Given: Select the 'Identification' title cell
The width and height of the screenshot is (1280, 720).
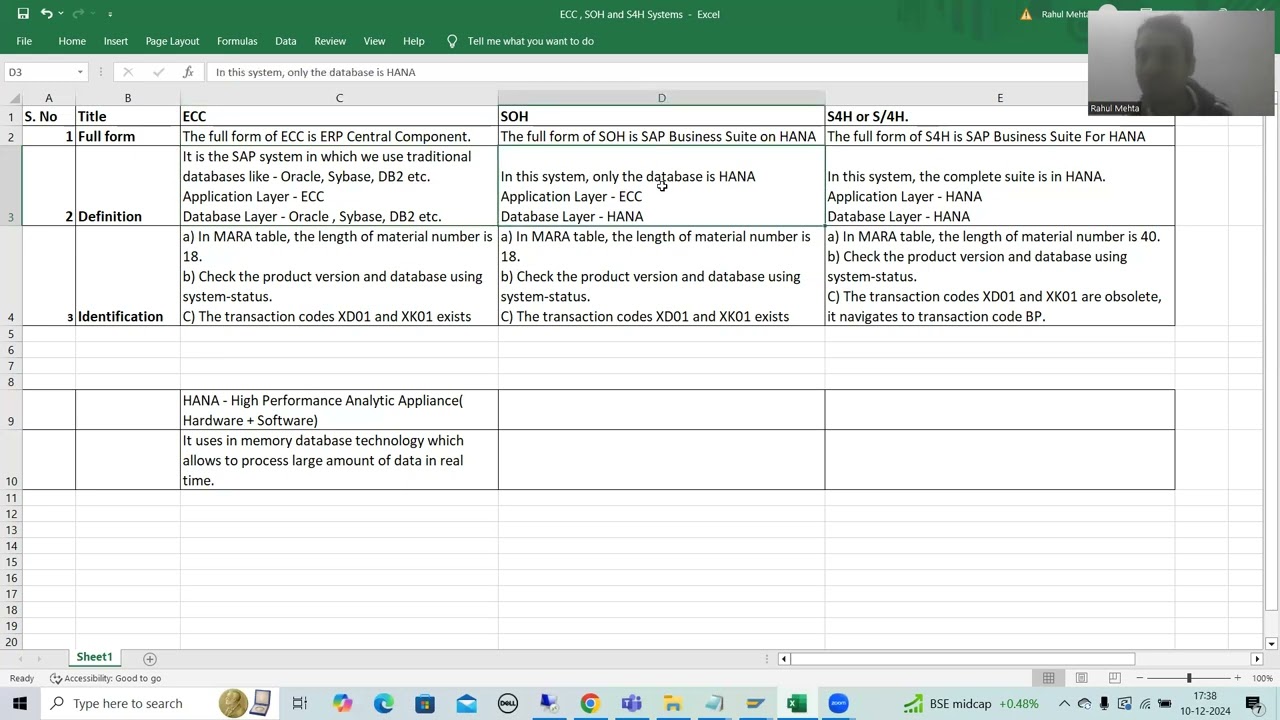Looking at the screenshot, I should pos(128,276).
